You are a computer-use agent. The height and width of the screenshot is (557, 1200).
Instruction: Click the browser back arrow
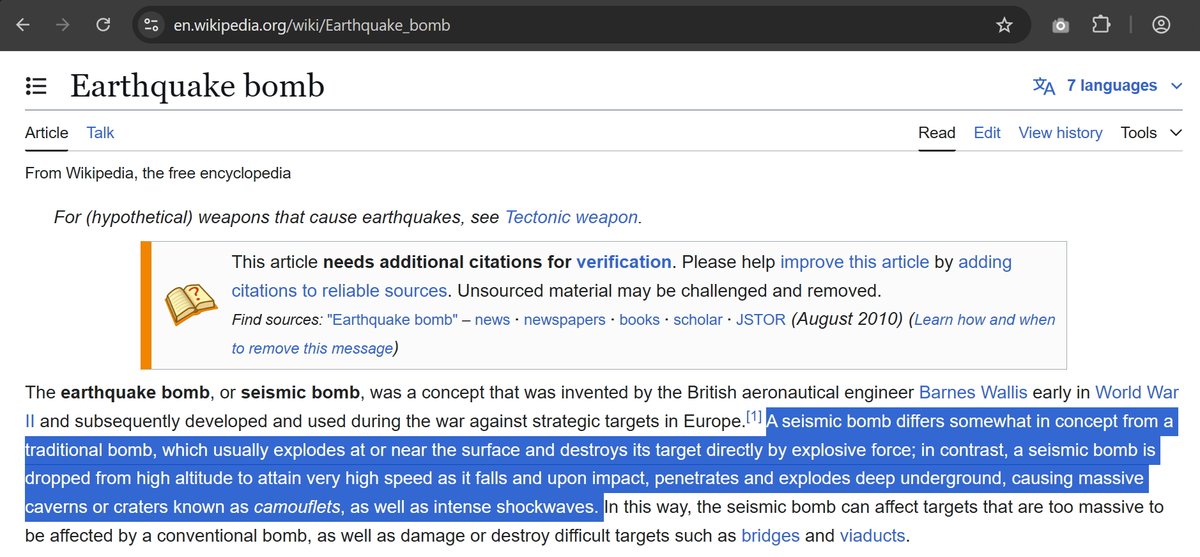coord(22,25)
